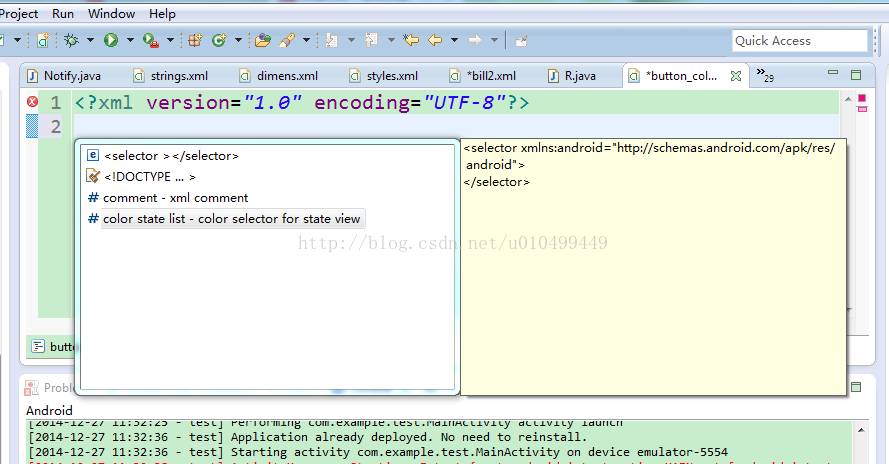Open the Search dropdown arrow
889x464 pixels.
click(x=306, y=40)
